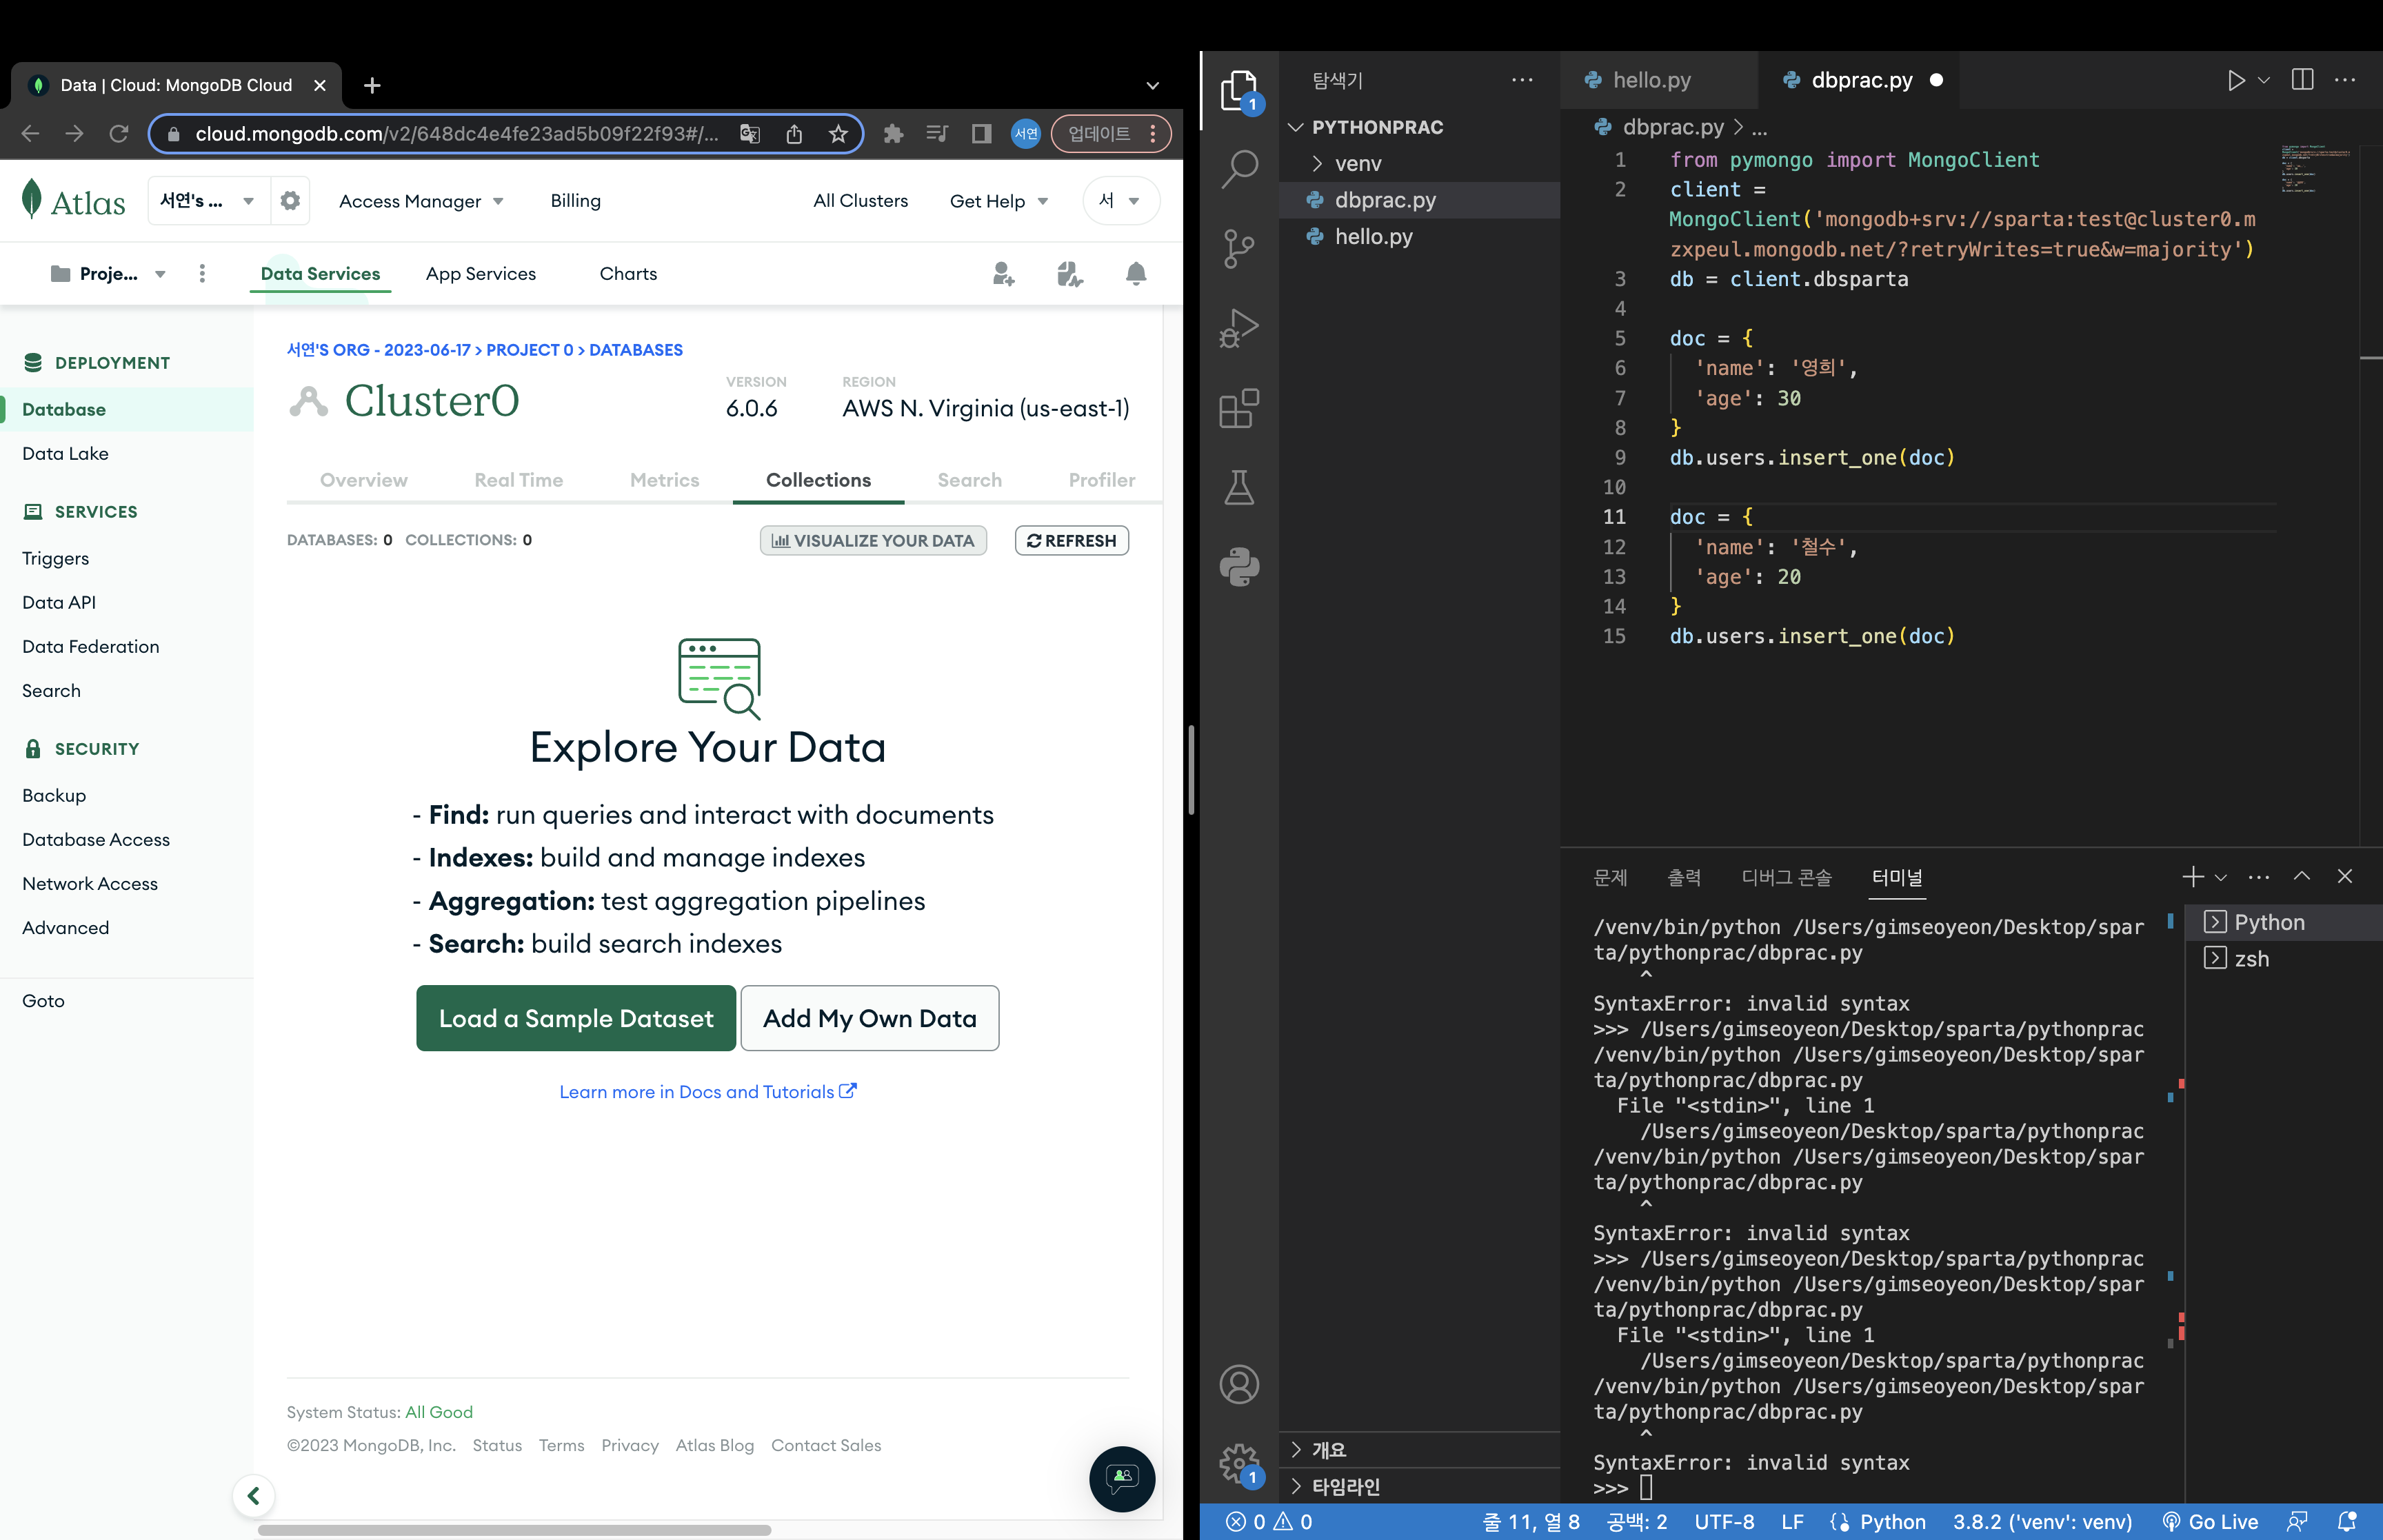Open Run and Debug view in VS Code
This screenshot has width=2383, height=1540.
click(1240, 328)
